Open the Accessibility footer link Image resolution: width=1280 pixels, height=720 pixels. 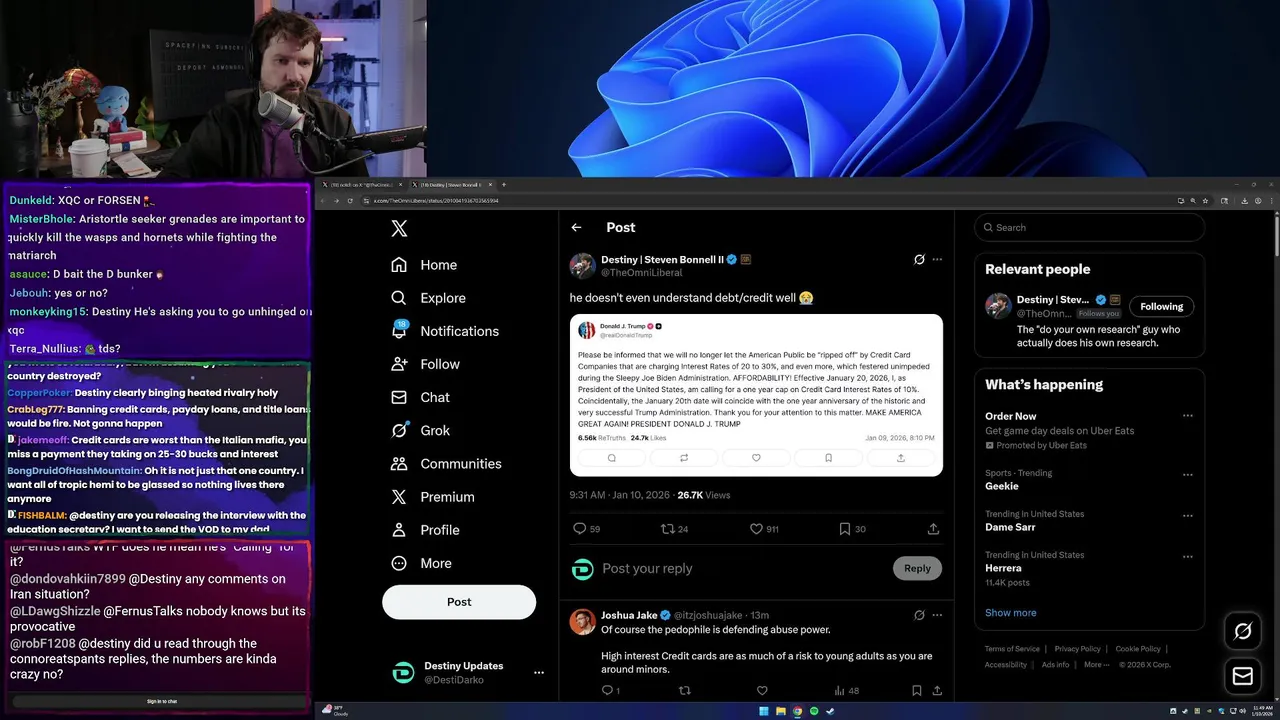(x=1006, y=665)
